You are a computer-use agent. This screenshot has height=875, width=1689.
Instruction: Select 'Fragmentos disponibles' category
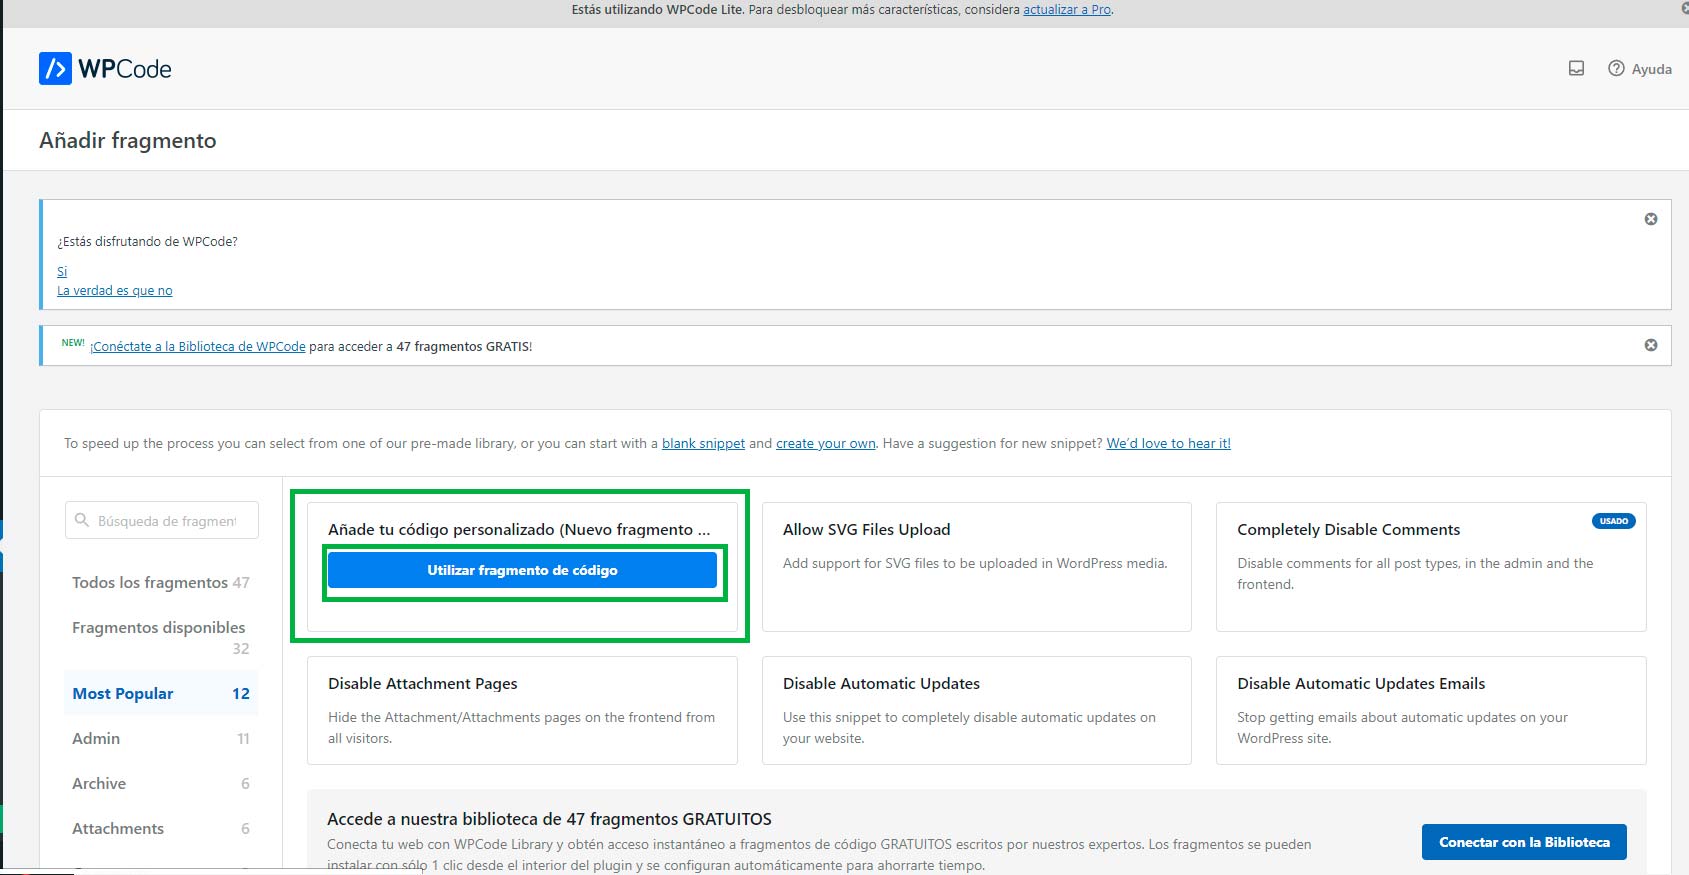pos(161,637)
